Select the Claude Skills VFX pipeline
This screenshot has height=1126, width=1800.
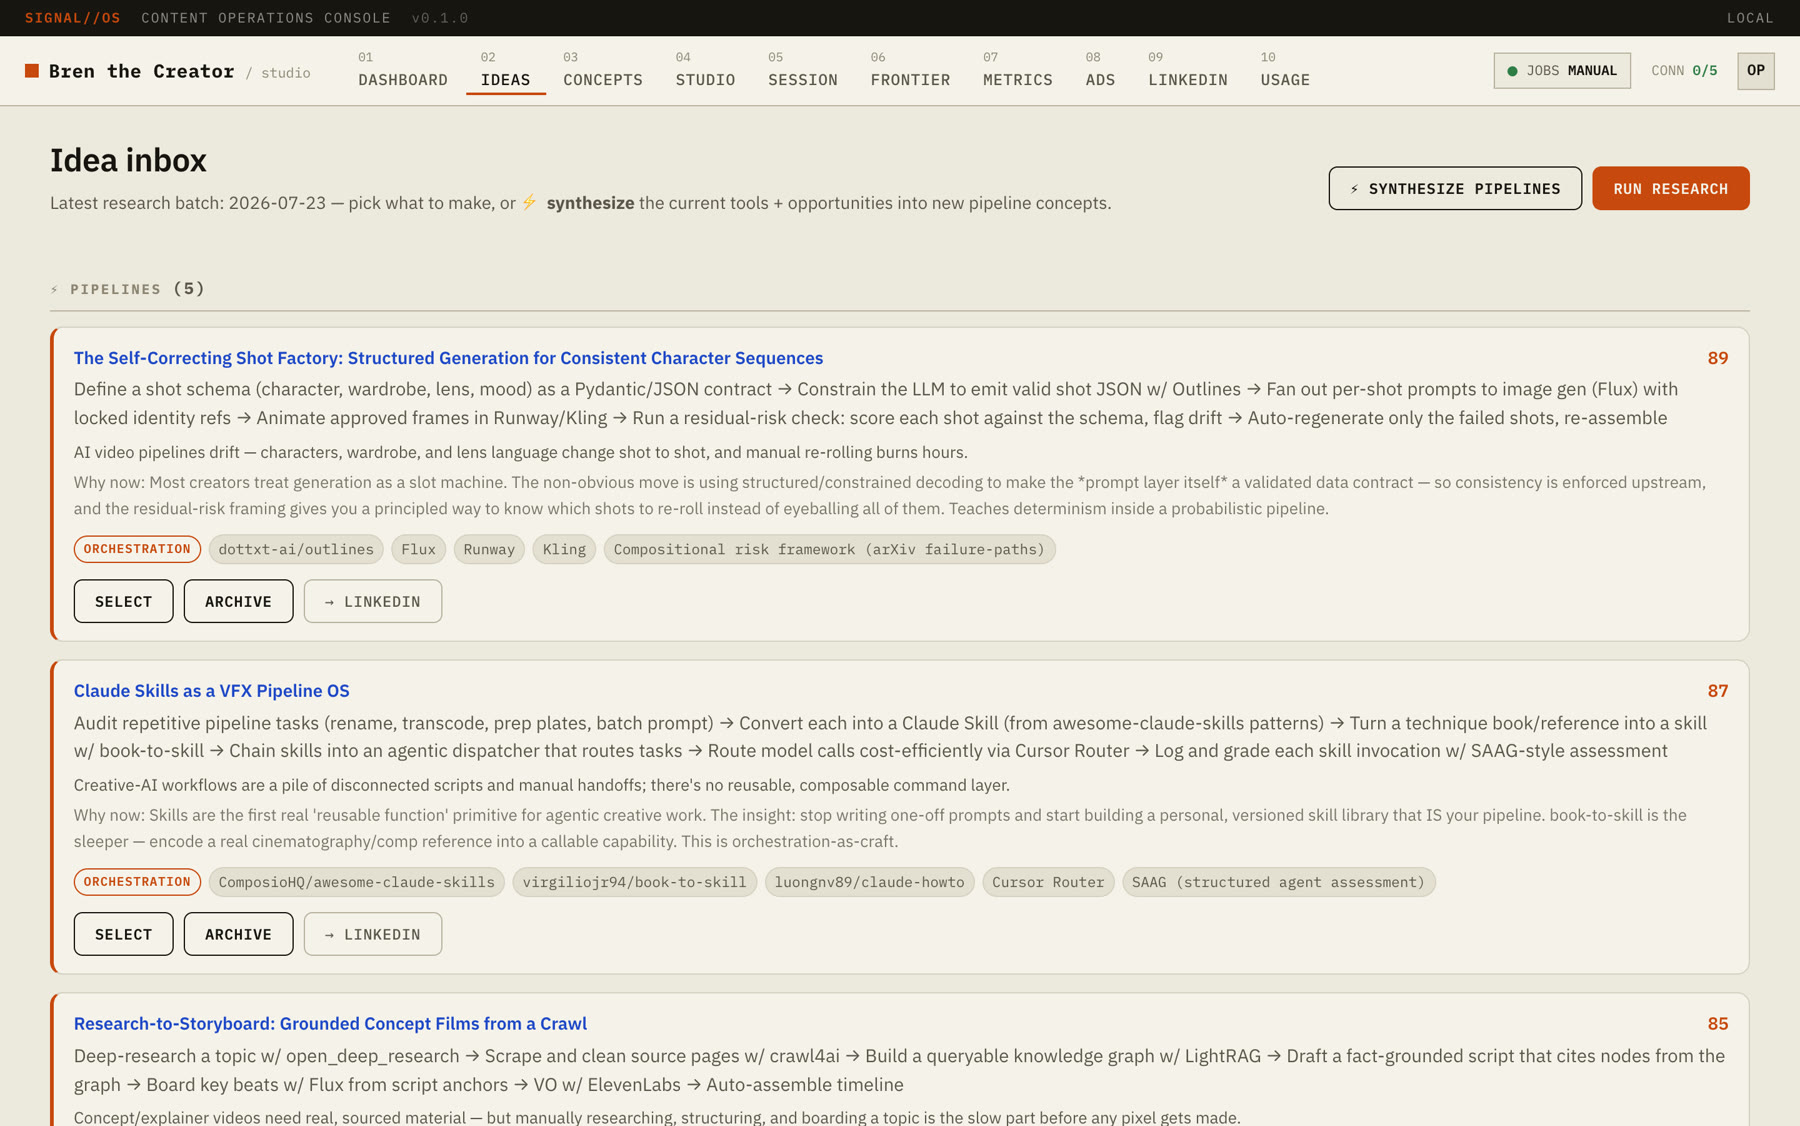click(x=123, y=934)
